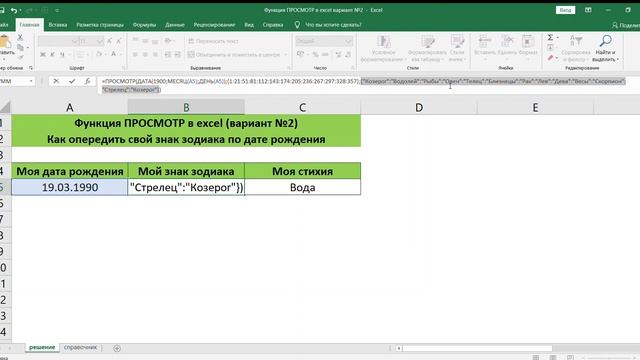
Task: Click the Fill Color bucket swatch
Action: (98, 54)
